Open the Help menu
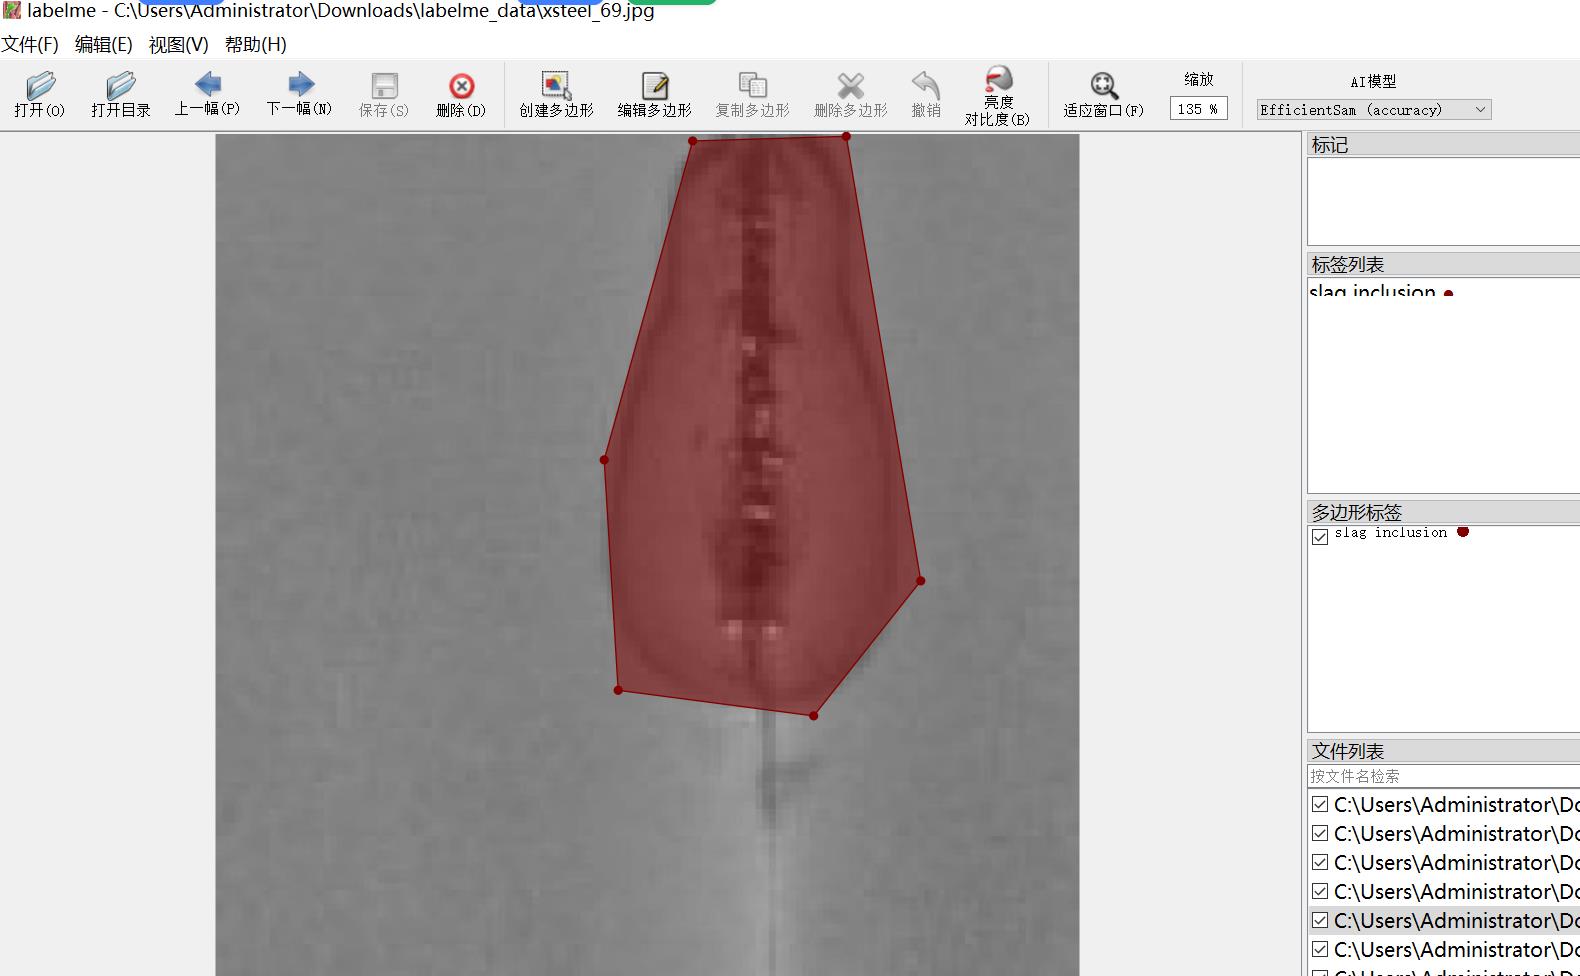The width and height of the screenshot is (1580, 976). tap(255, 45)
